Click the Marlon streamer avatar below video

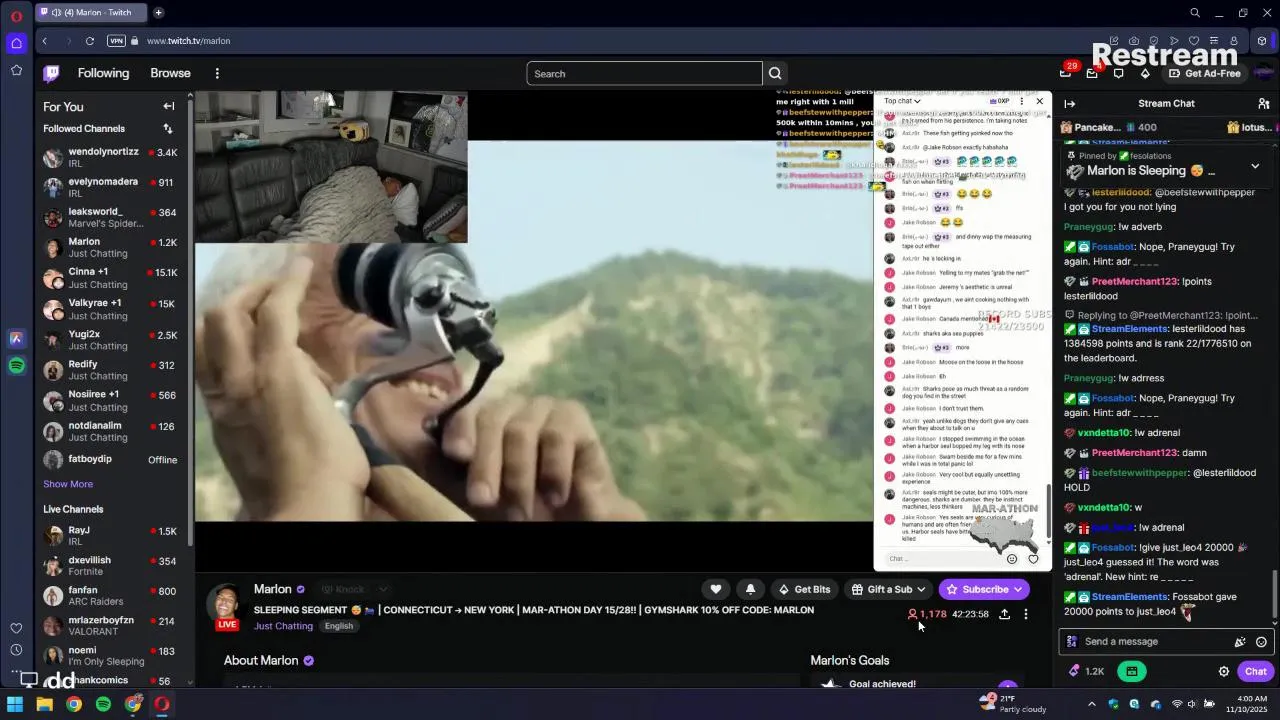[x=227, y=605]
